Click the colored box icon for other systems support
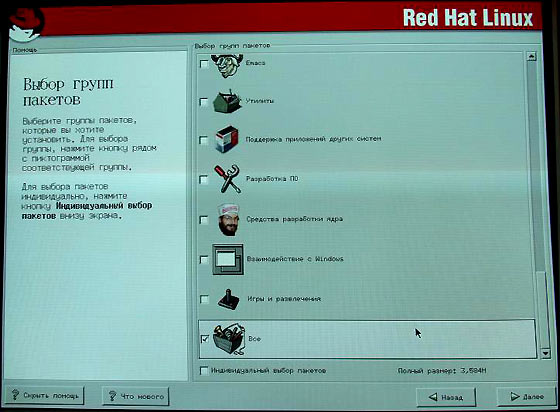 227,139
